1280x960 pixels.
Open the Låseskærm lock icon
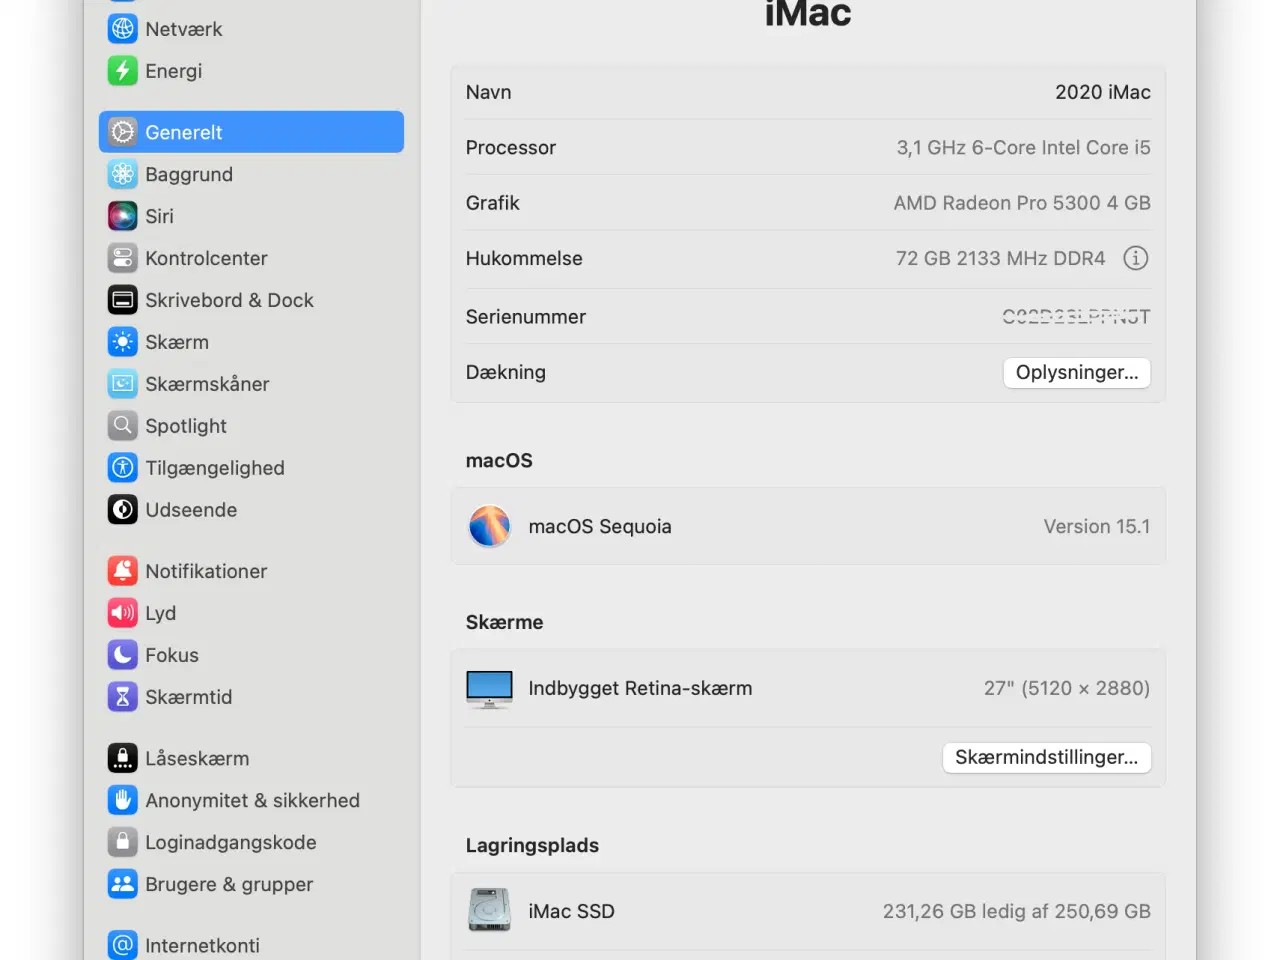122,758
